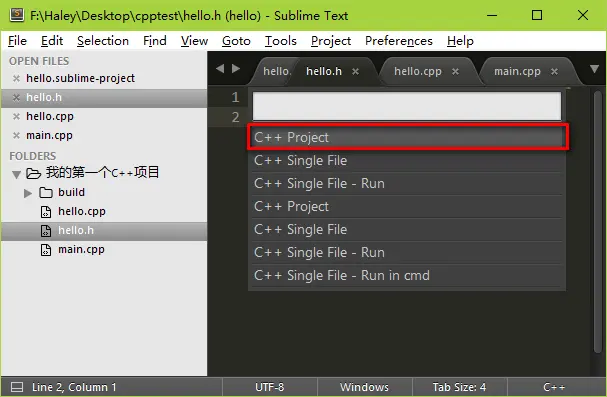Image resolution: width=607 pixels, height=397 pixels.
Task: Close the hello.h tab
Action: (x=355, y=72)
